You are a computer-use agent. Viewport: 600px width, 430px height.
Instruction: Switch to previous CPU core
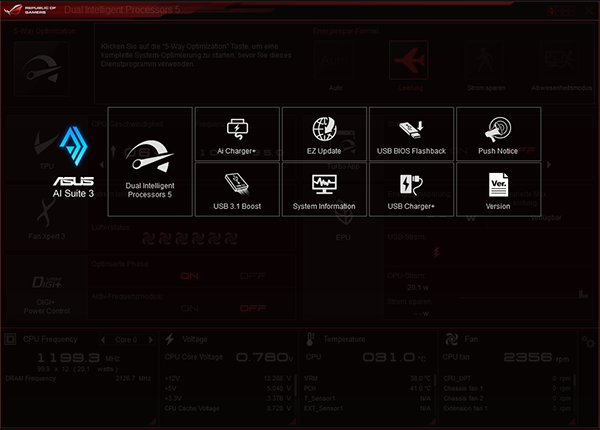103,340
